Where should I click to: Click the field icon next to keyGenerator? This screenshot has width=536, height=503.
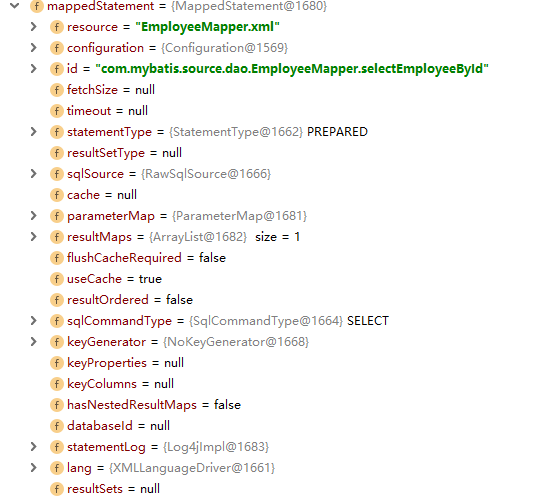pos(57,342)
